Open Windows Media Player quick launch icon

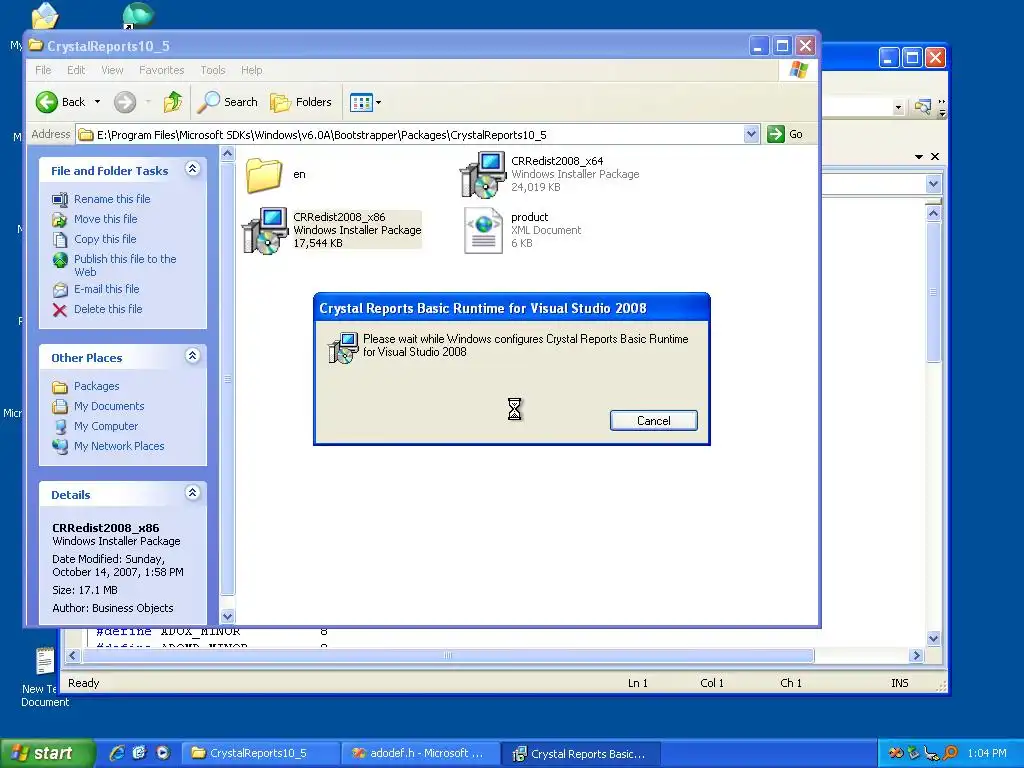click(163, 753)
